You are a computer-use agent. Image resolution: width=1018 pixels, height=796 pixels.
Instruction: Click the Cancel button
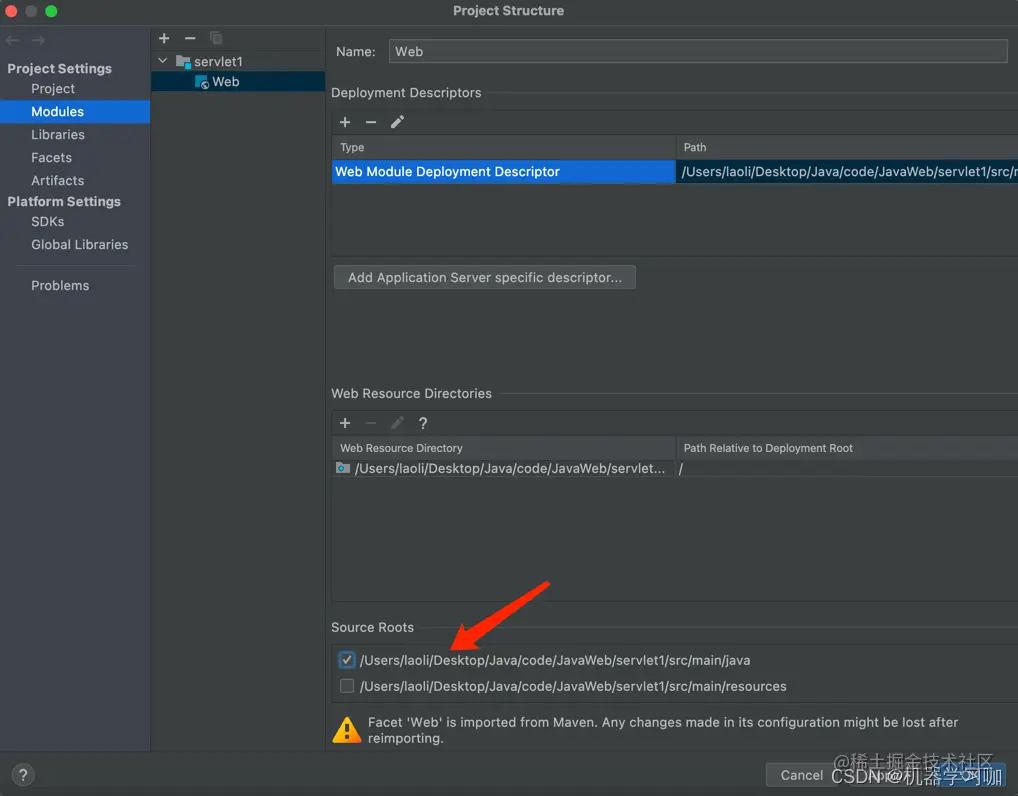[x=801, y=775]
